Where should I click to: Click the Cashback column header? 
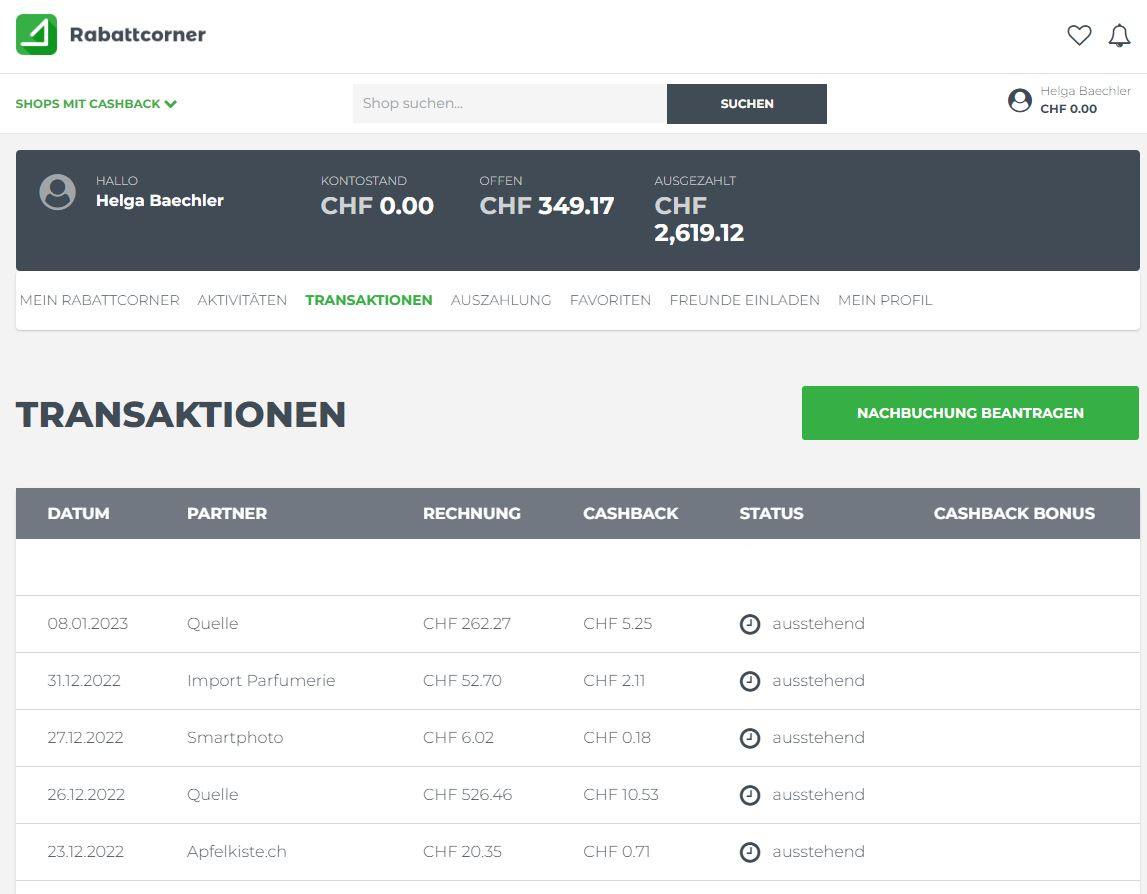pos(631,514)
